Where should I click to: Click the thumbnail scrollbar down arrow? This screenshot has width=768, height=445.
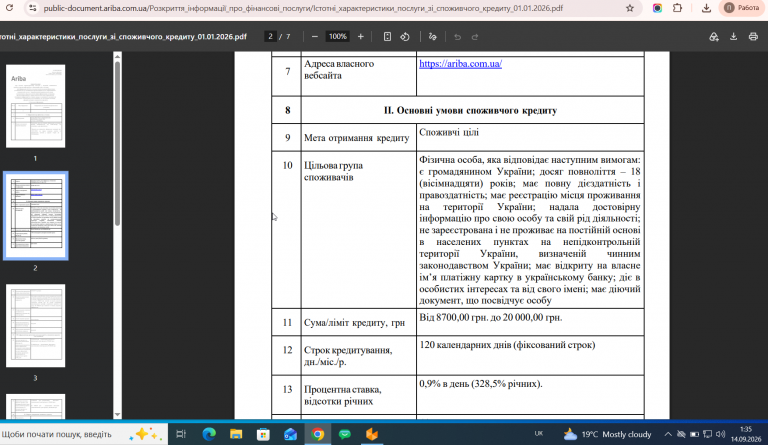[x=117, y=414]
